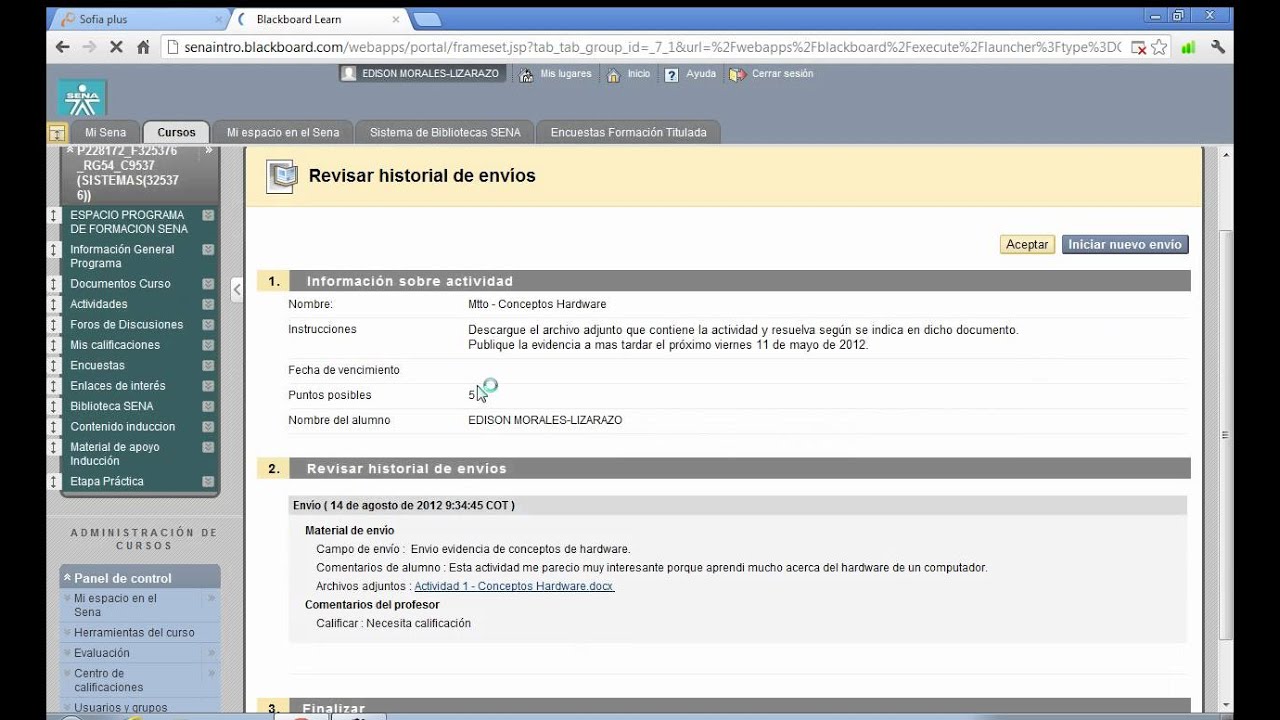Click the reorder arrow beside Enlaces de interés

click(x=54, y=386)
